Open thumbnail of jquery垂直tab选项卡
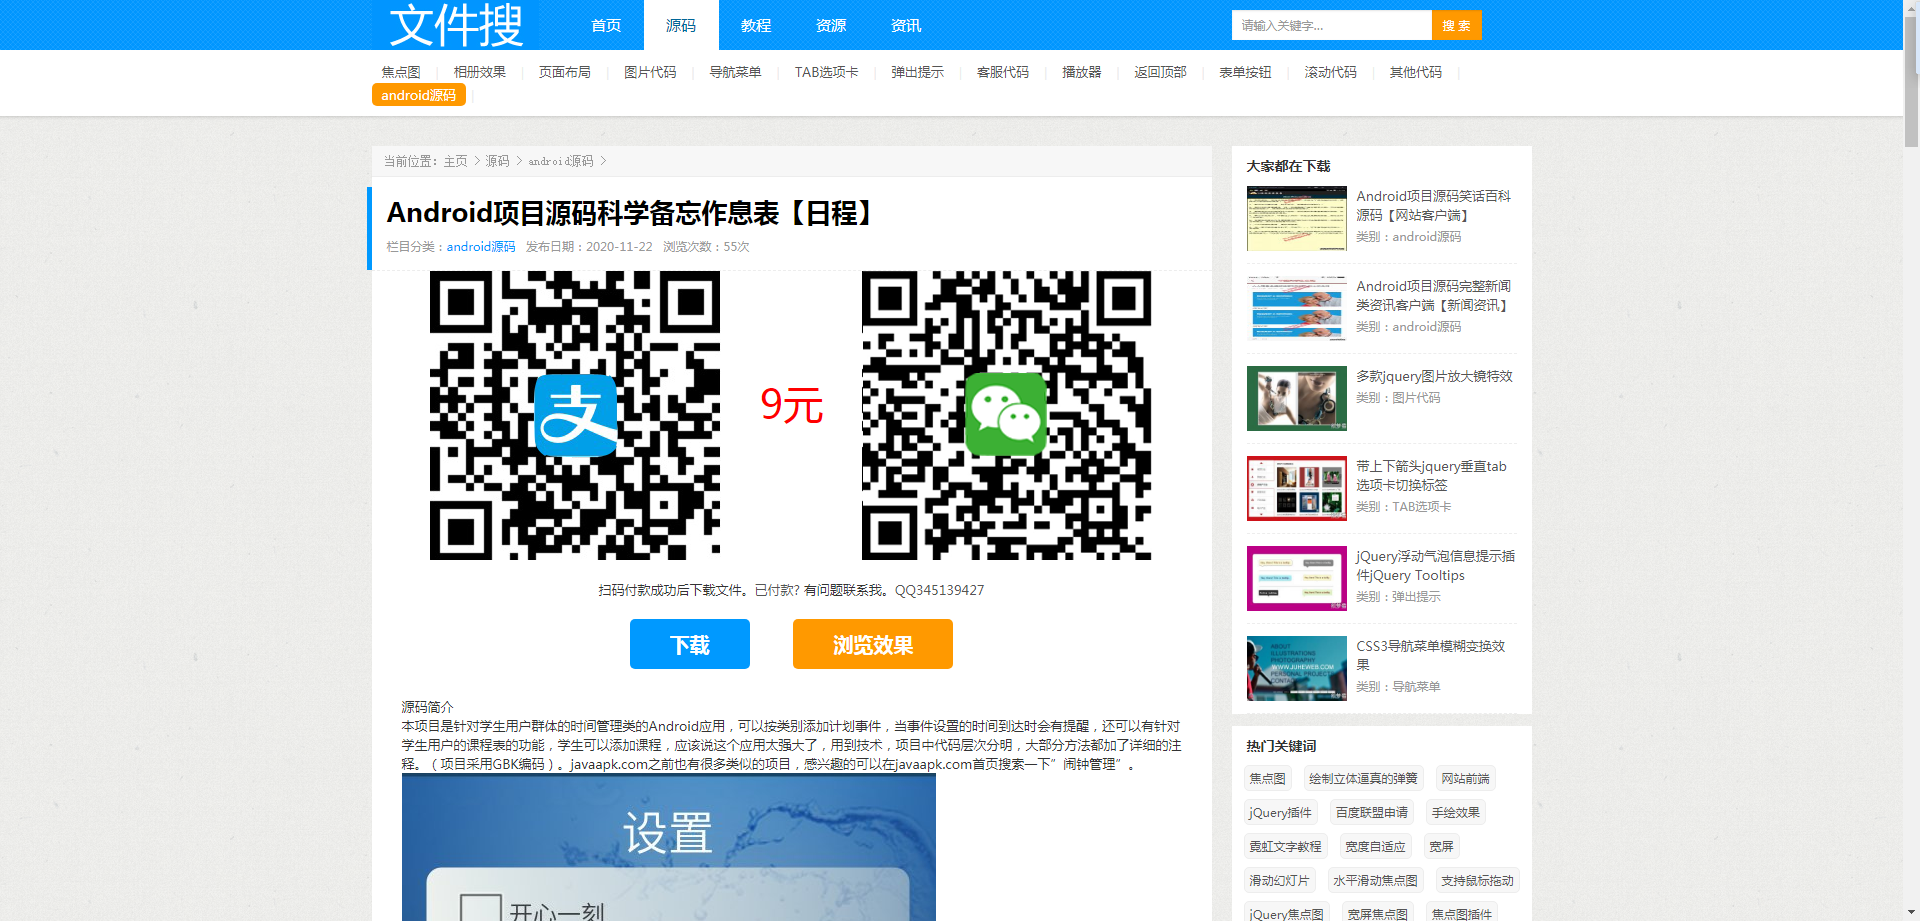This screenshot has height=921, width=1920. (x=1297, y=488)
